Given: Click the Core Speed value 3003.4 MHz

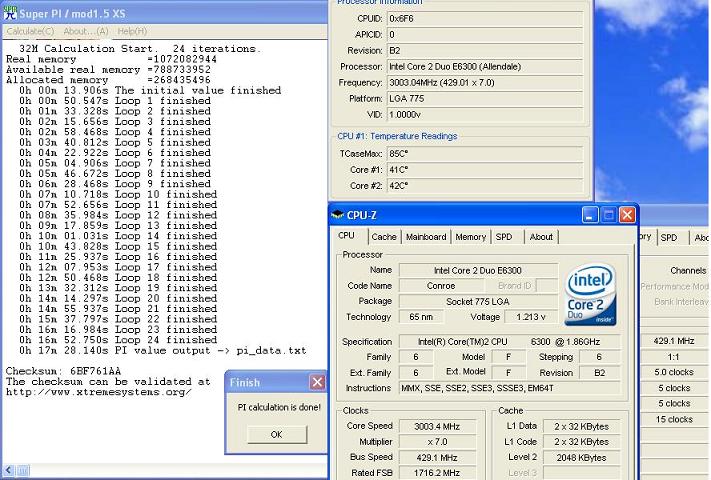Looking at the screenshot, I should pyautogui.click(x=437, y=427).
